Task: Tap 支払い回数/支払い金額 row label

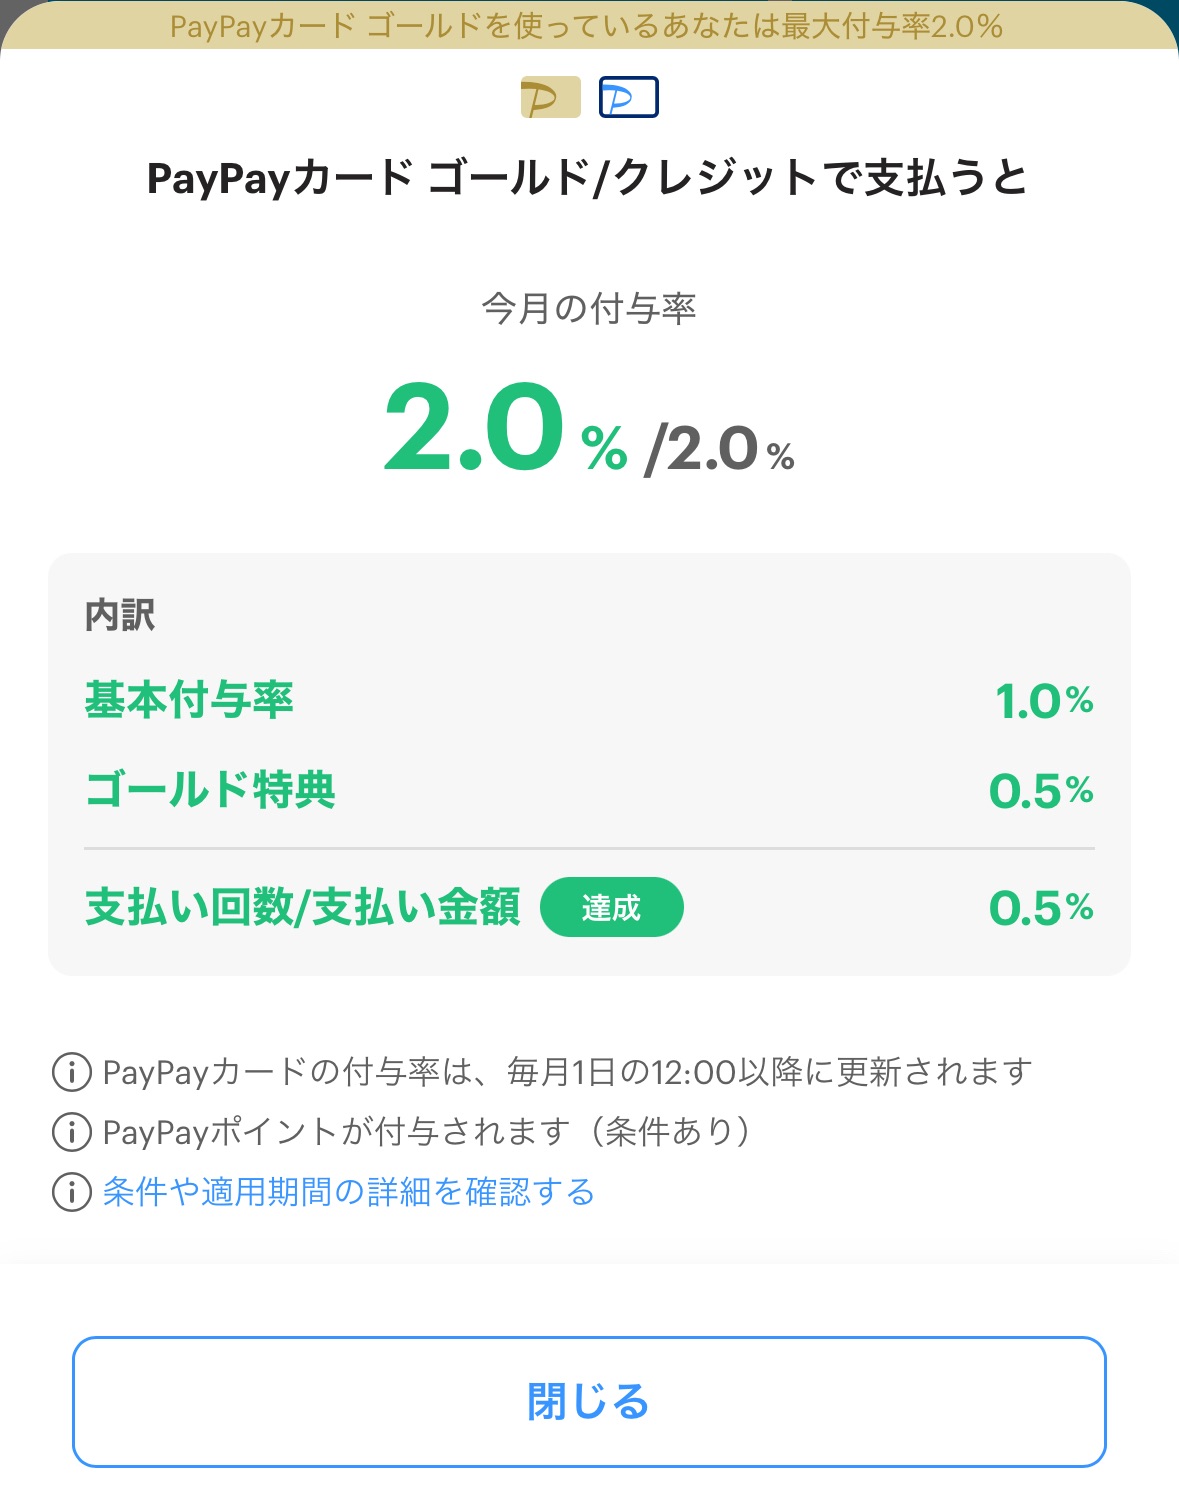Action: point(303,908)
